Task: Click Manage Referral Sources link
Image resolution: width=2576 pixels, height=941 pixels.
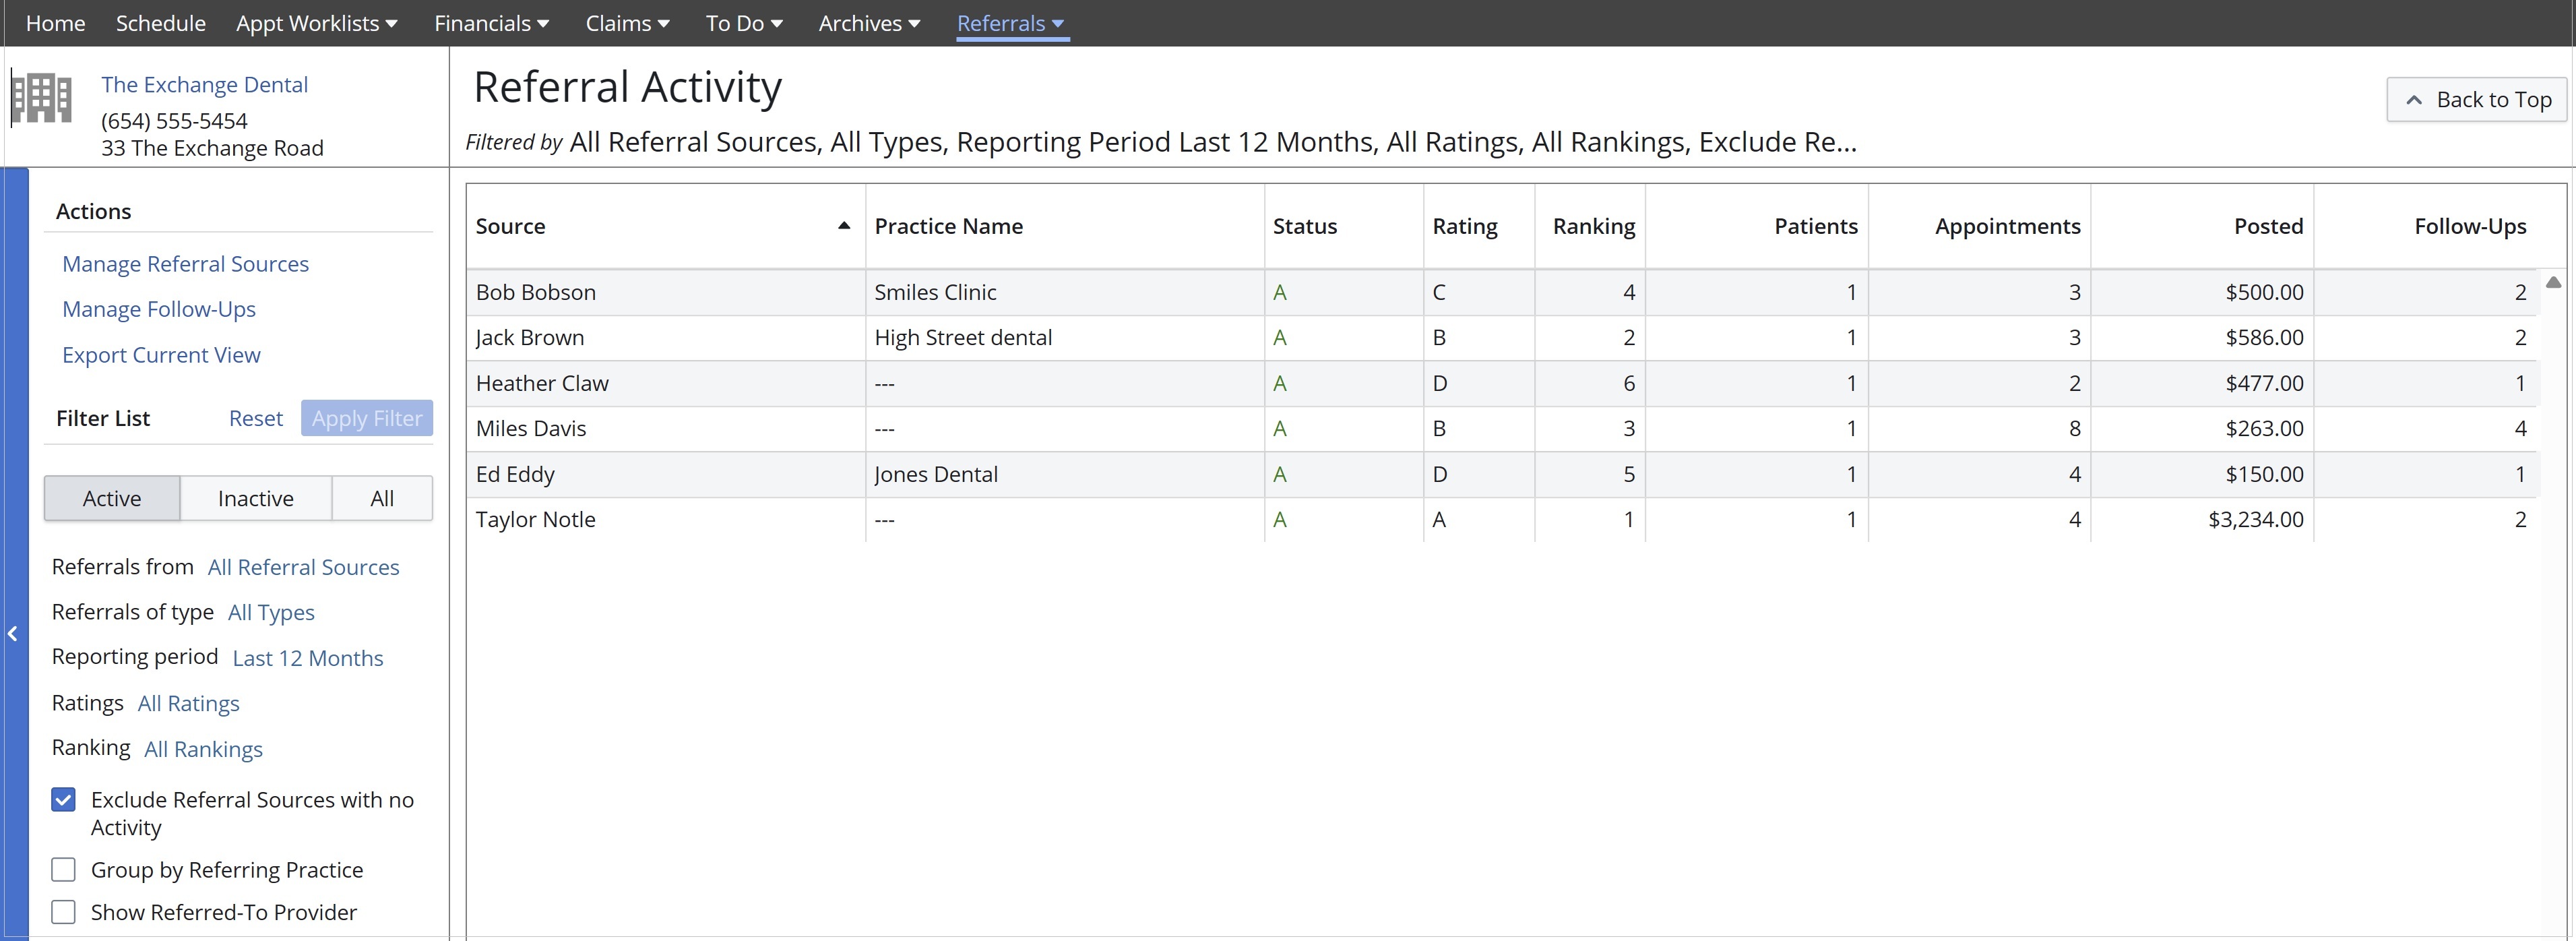Action: 185,264
